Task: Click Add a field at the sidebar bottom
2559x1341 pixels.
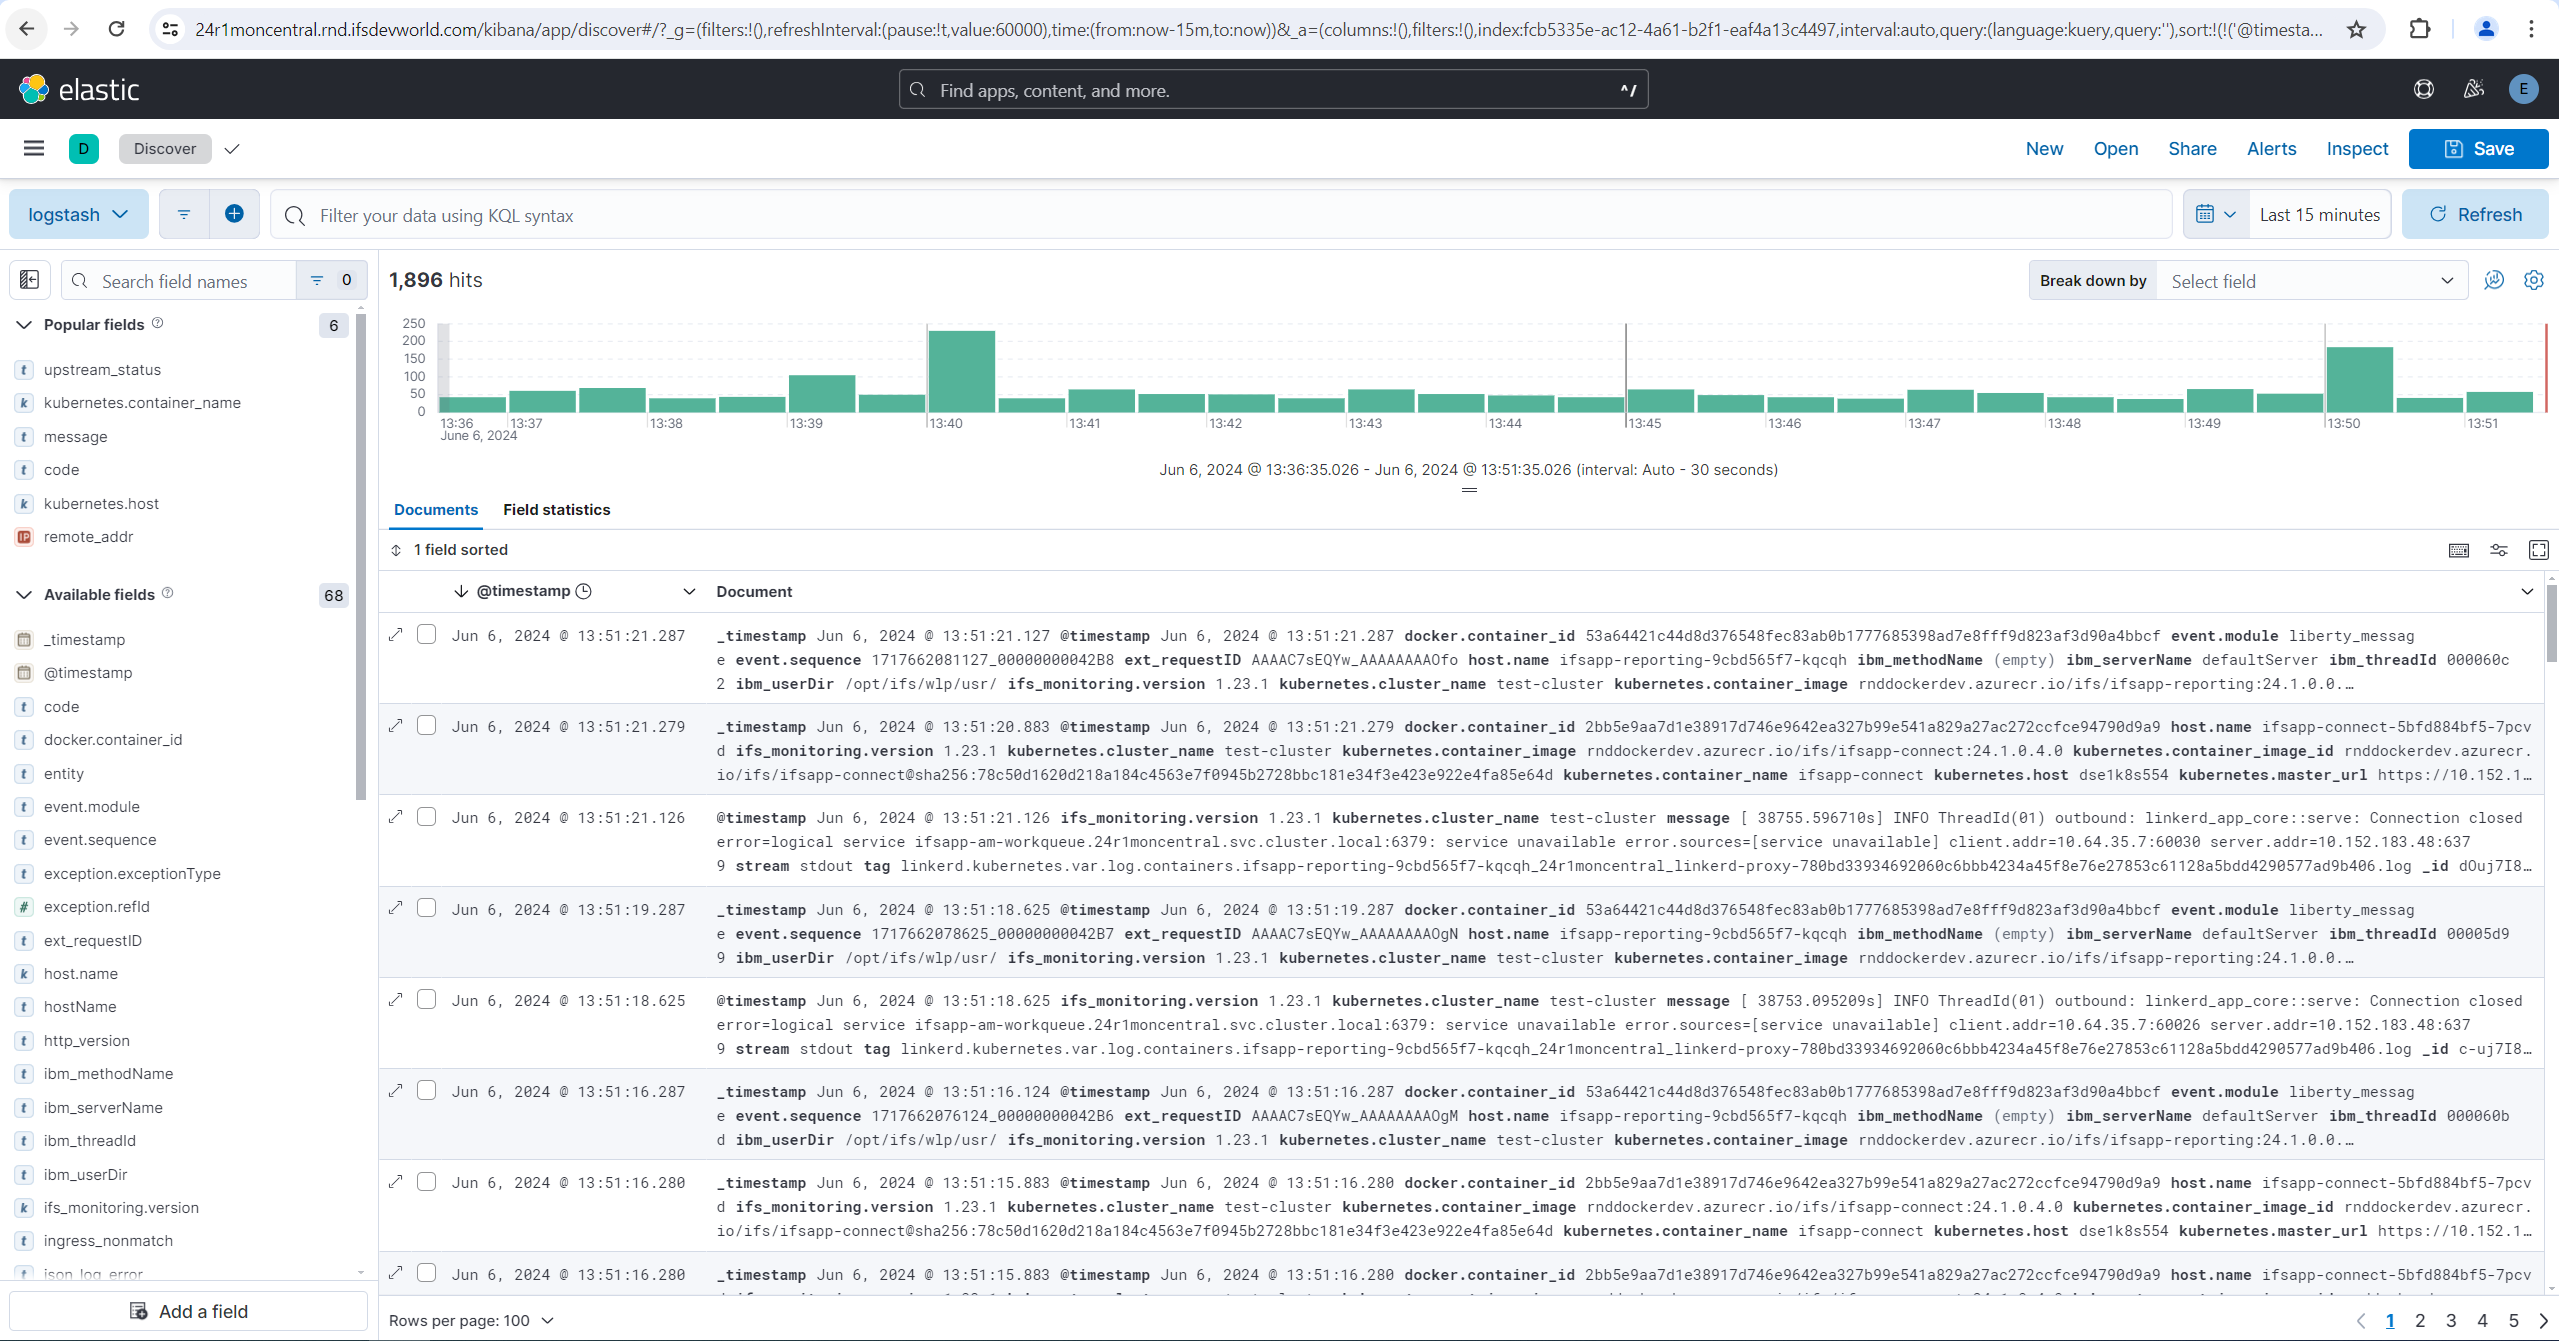Action: (x=189, y=1310)
